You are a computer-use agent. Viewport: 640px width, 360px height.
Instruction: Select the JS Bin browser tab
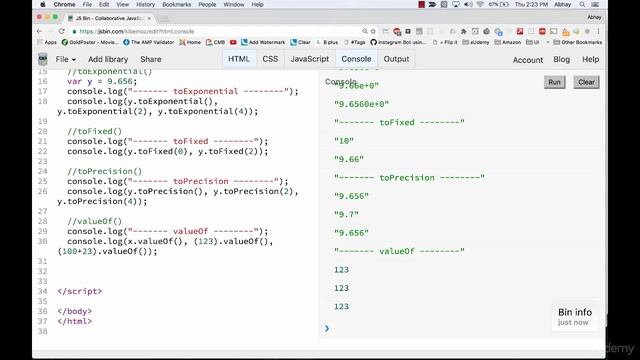(109, 18)
